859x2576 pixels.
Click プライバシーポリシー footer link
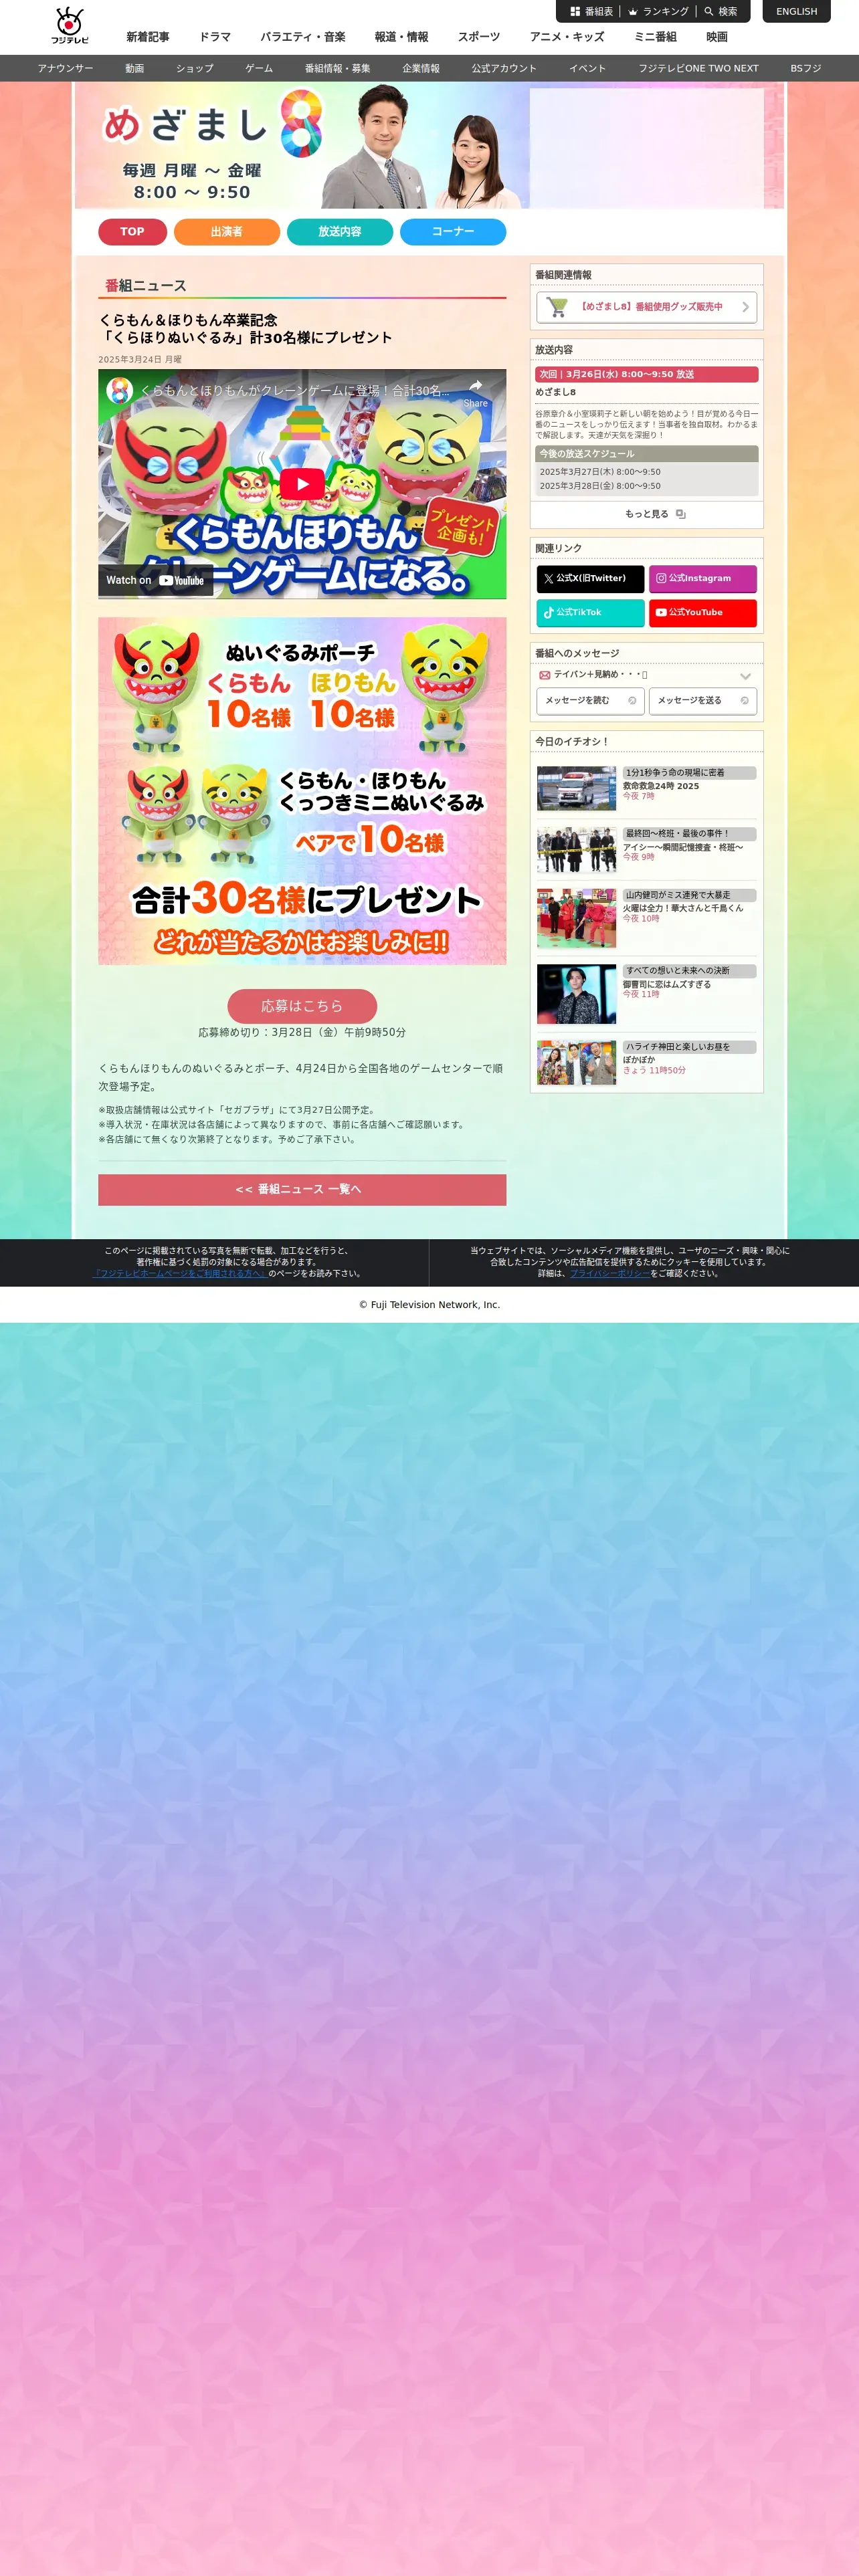tap(610, 1274)
